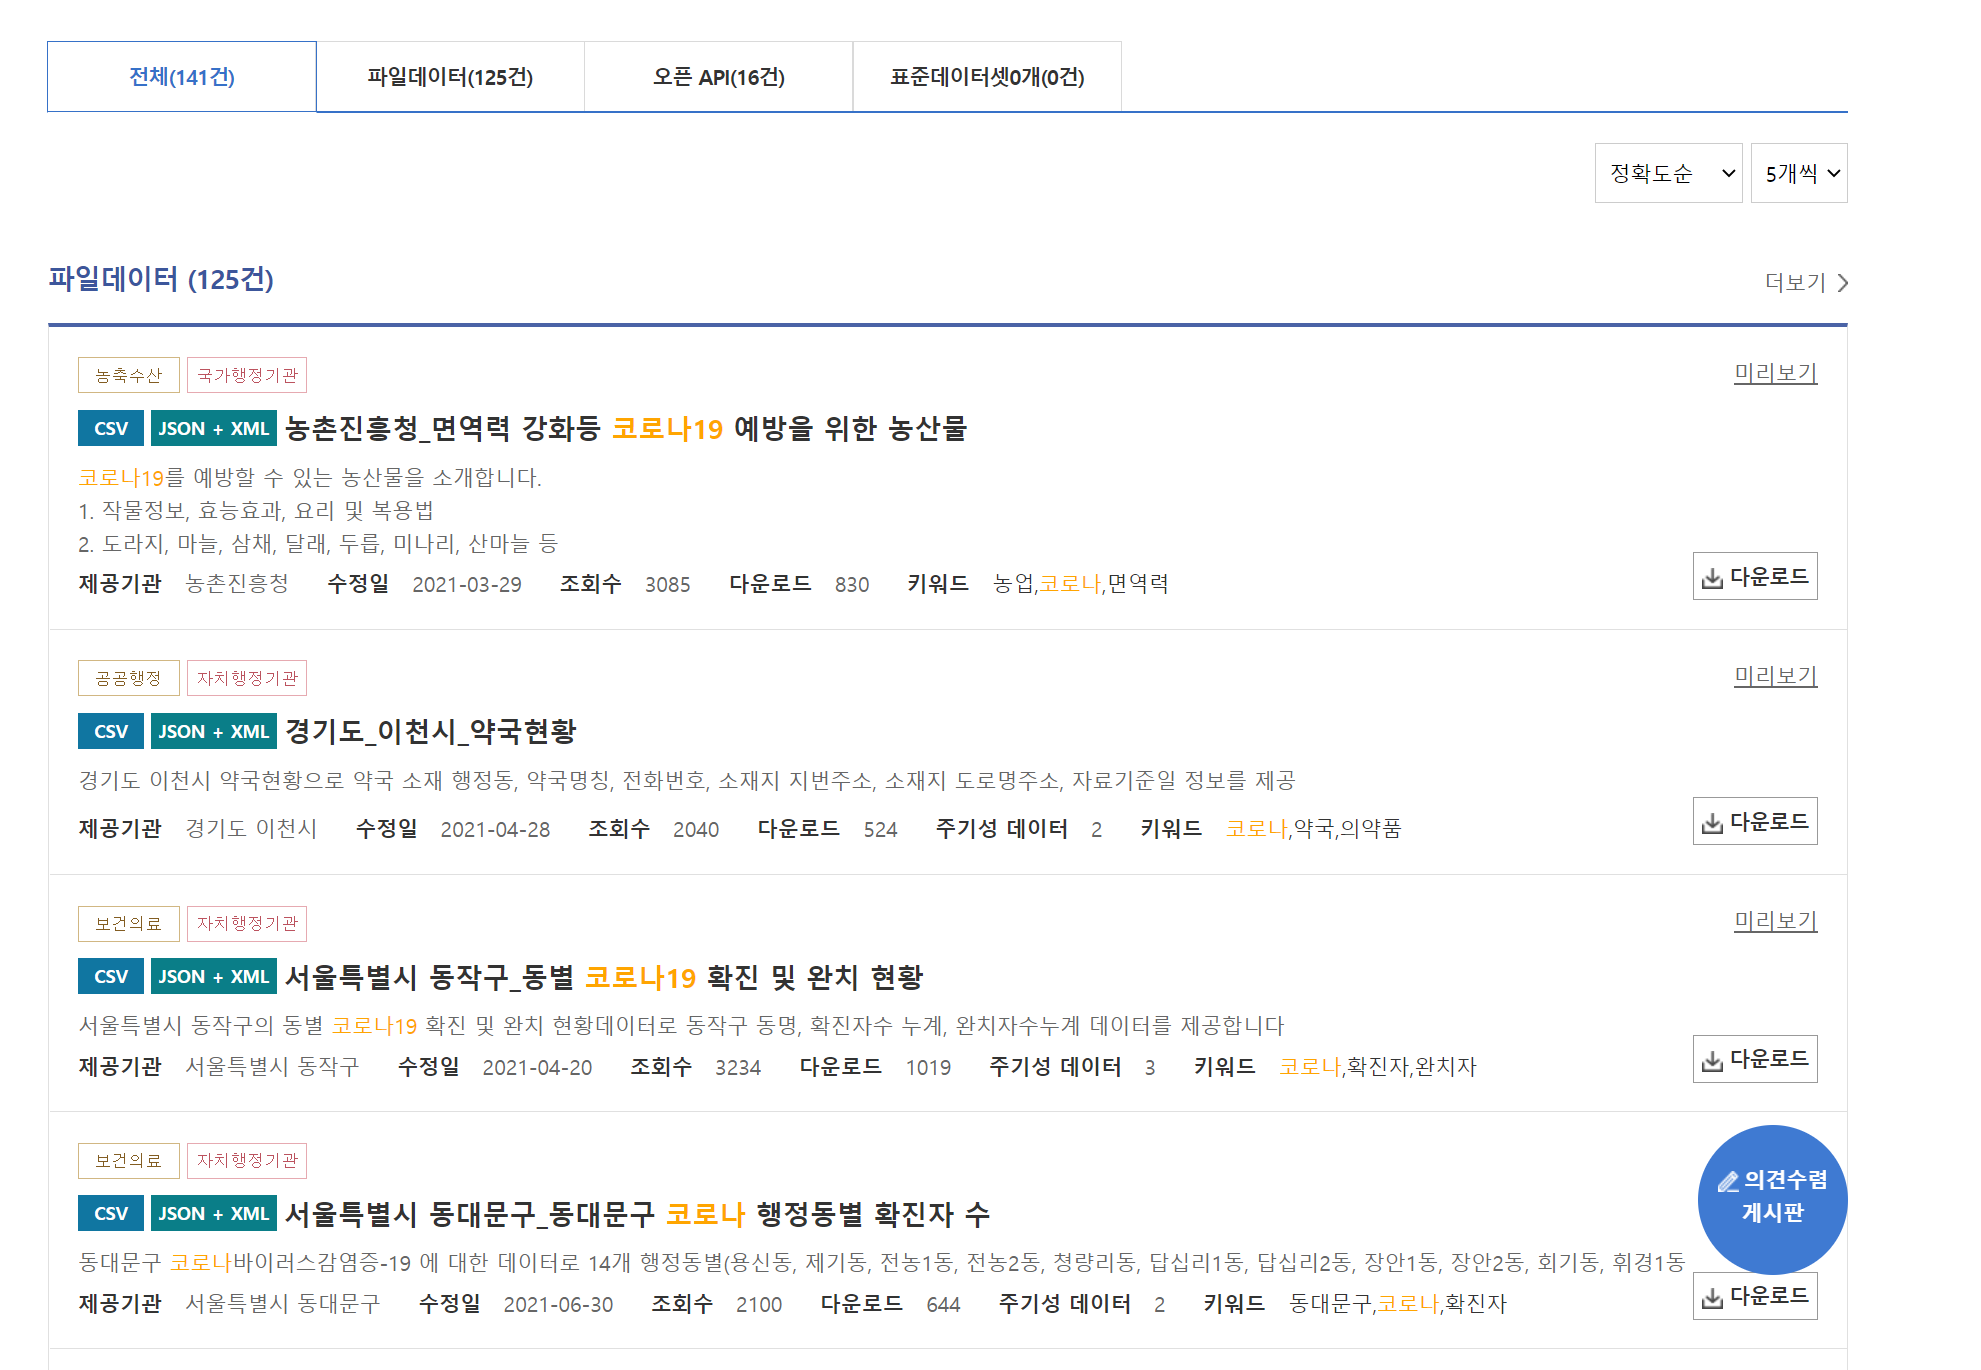1981x1370 pixels.
Task: Click CSV badge on 농촌진흥청 dataset
Action: pyautogui.click(x=110, y=429)
